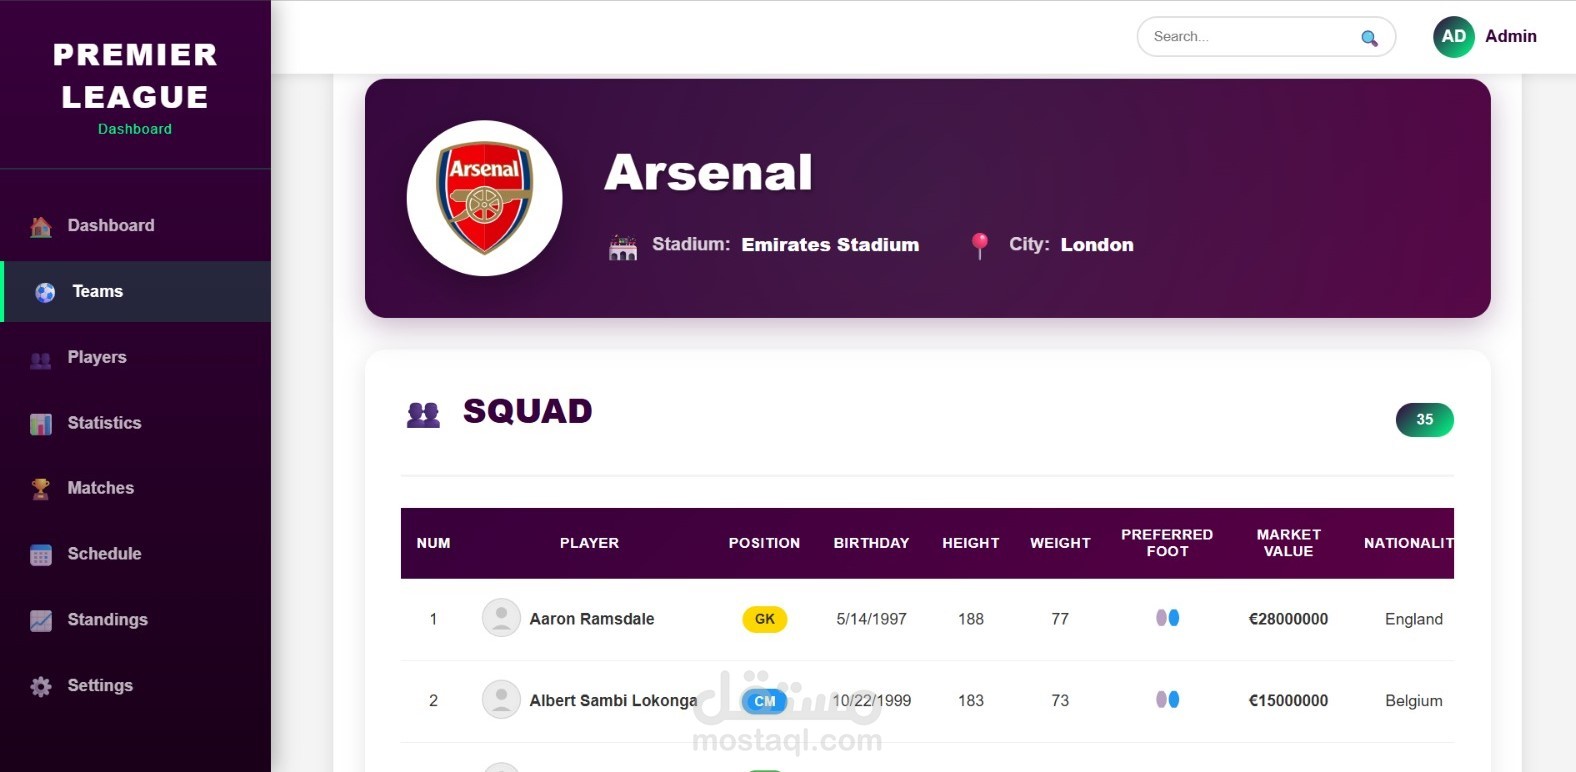Screen dimensions: 1576x772
Task: Click the Teams soccer ball icon
Action: click(x=45, y=292)
